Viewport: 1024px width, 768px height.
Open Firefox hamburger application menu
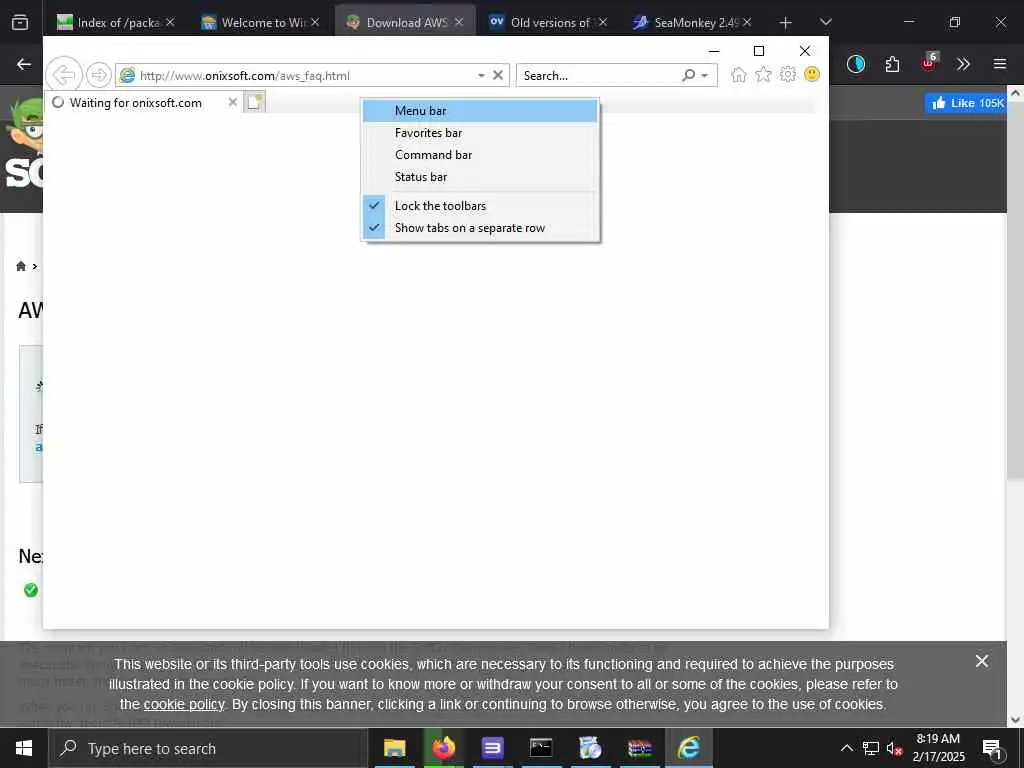click(x=1000, y=64)
